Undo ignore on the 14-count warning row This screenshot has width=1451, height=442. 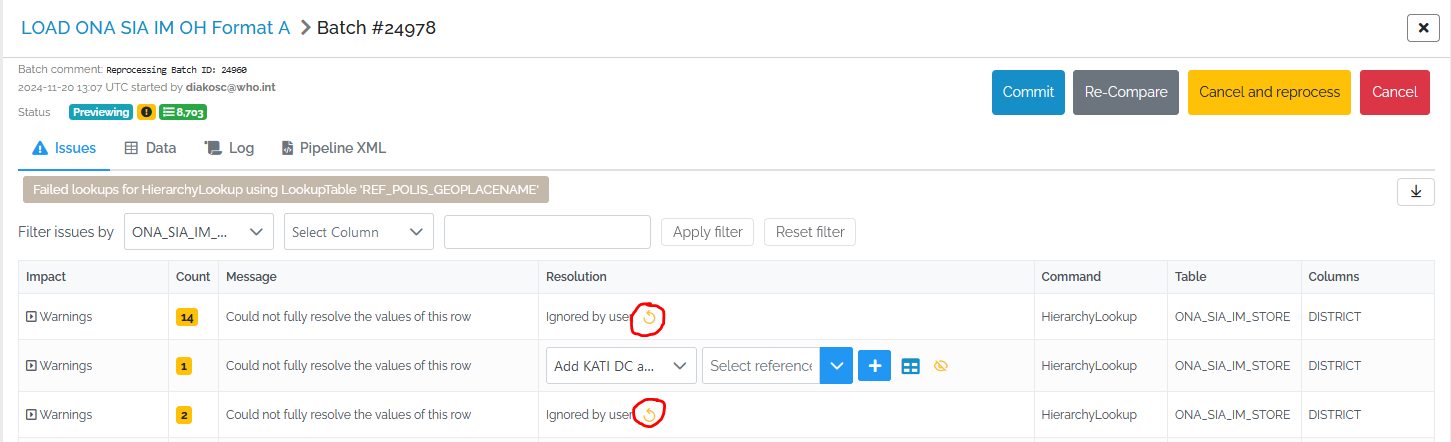[650, 317]
